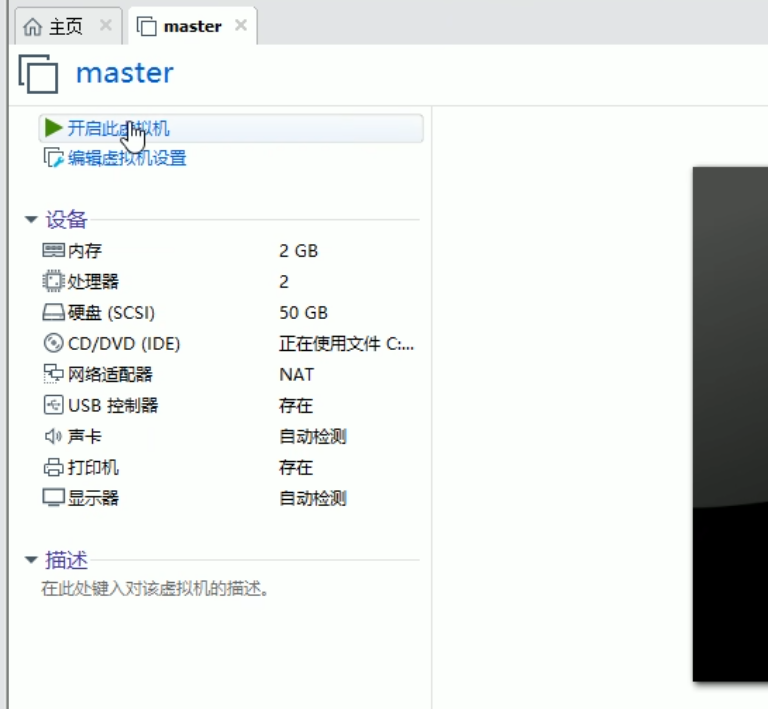This screenshot has width=768, height=709.
Task: Click the CD/DVD disc icon
Action: (53, 343)
